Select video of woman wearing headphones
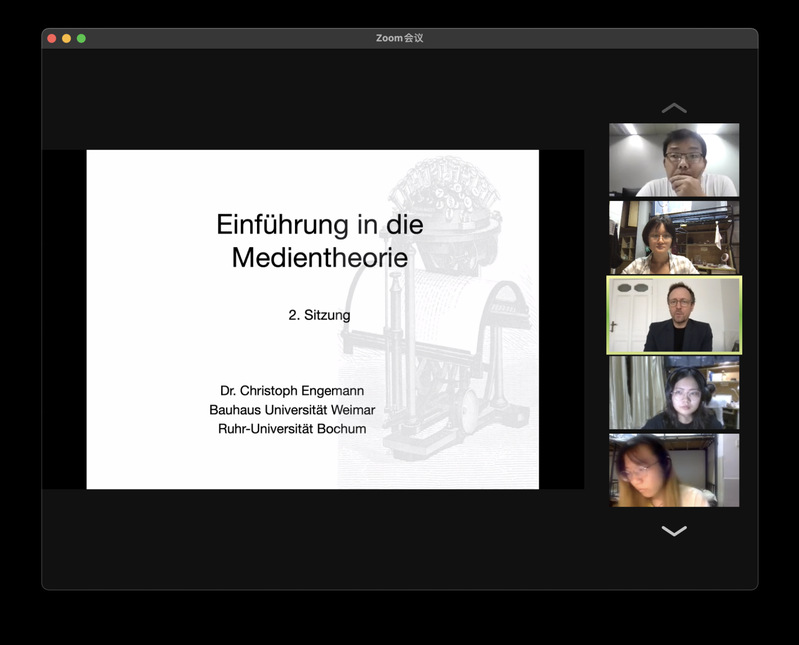Viewport: 799px width, 645px height. [674, 393]
